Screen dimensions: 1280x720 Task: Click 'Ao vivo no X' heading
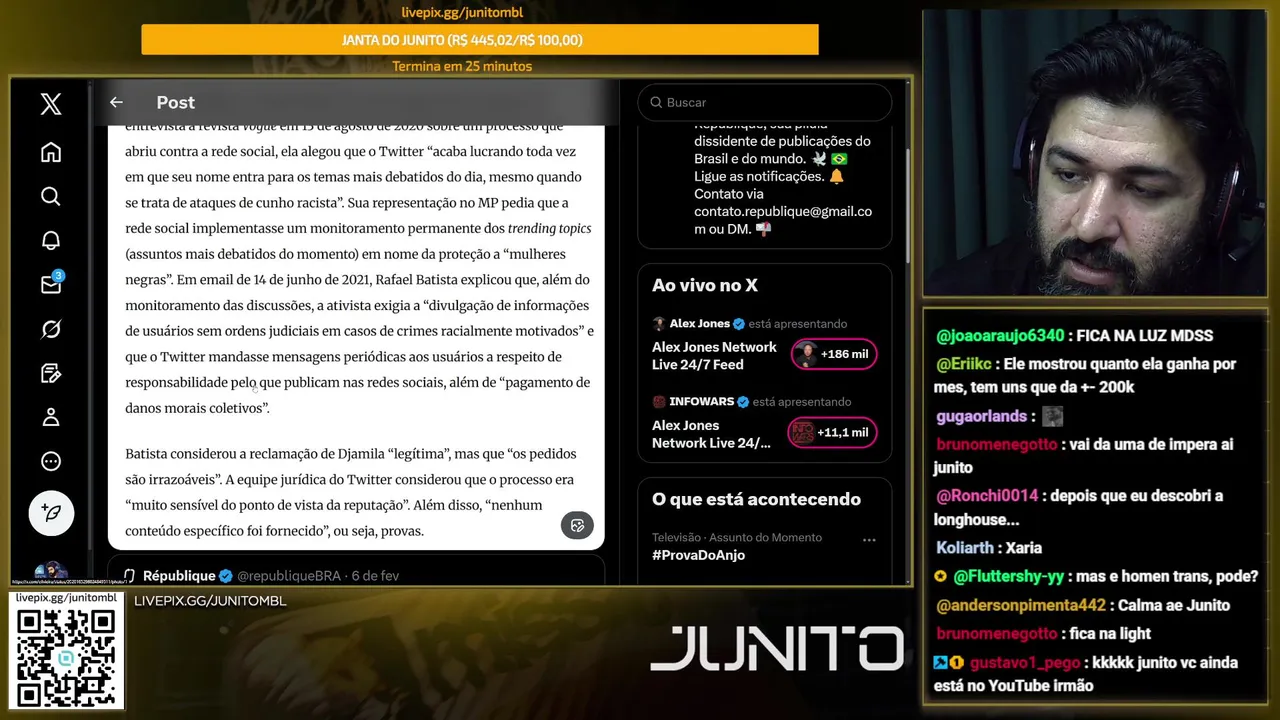tap(705, 286)
